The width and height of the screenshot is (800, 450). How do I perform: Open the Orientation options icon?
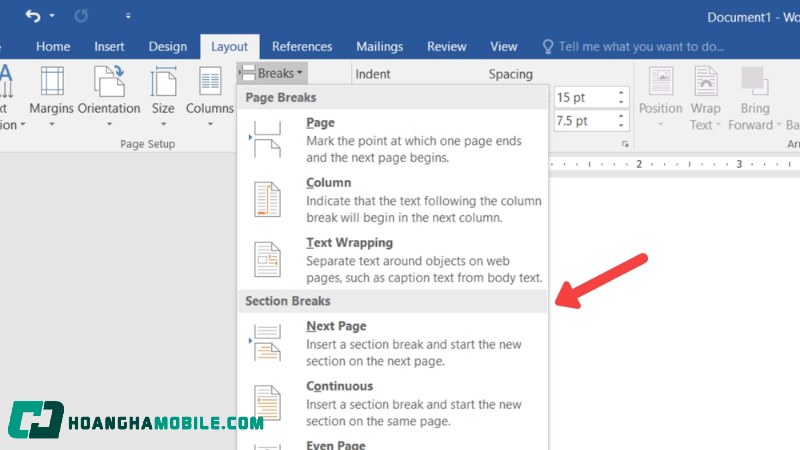[x=109, y=84]
